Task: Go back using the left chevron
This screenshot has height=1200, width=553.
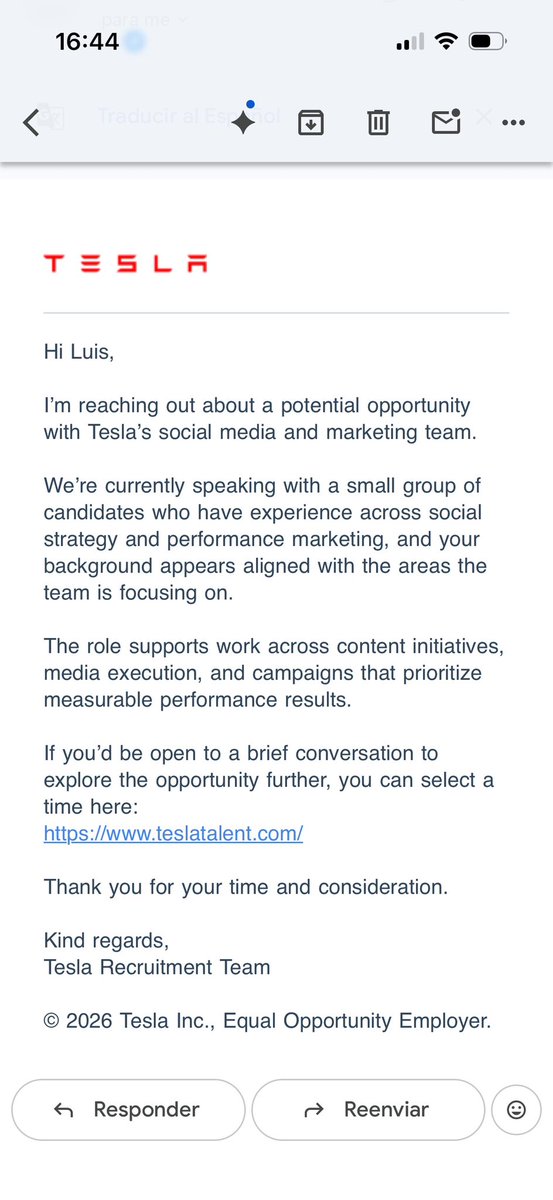Action: tap(31, 122)
